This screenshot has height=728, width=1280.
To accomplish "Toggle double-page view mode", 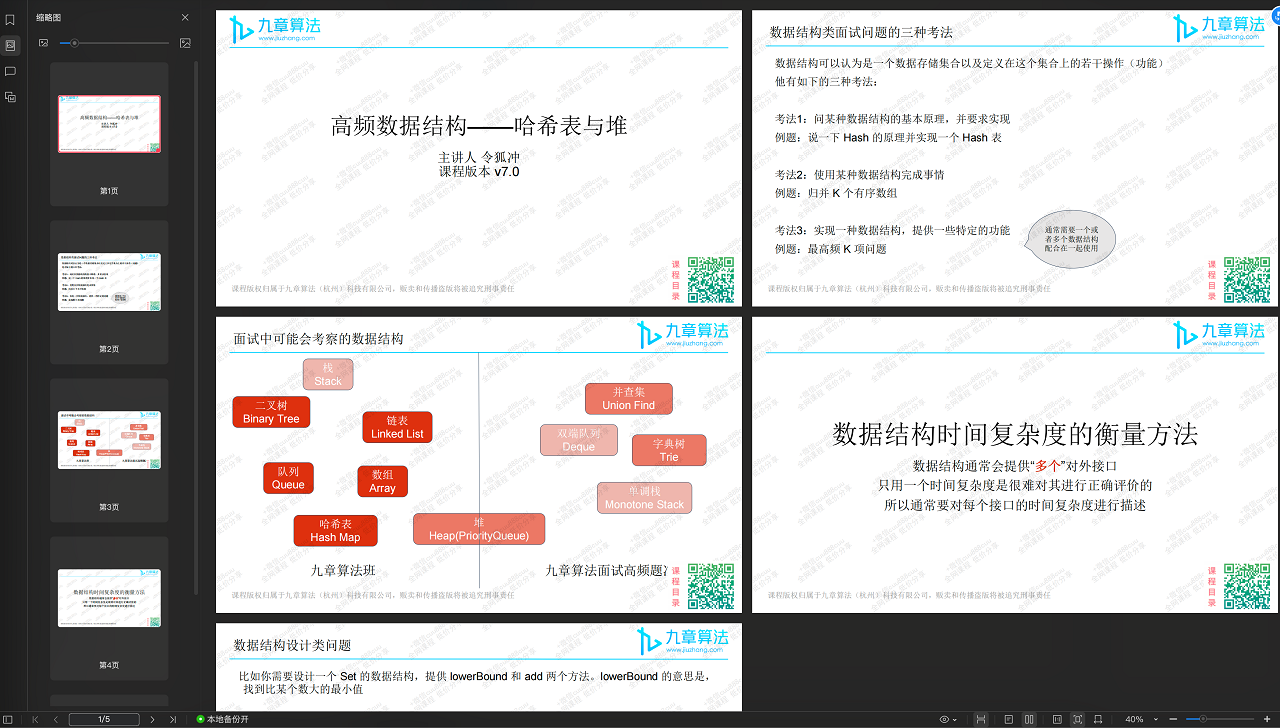I will pyautogui.click(x=1030, y=719).
